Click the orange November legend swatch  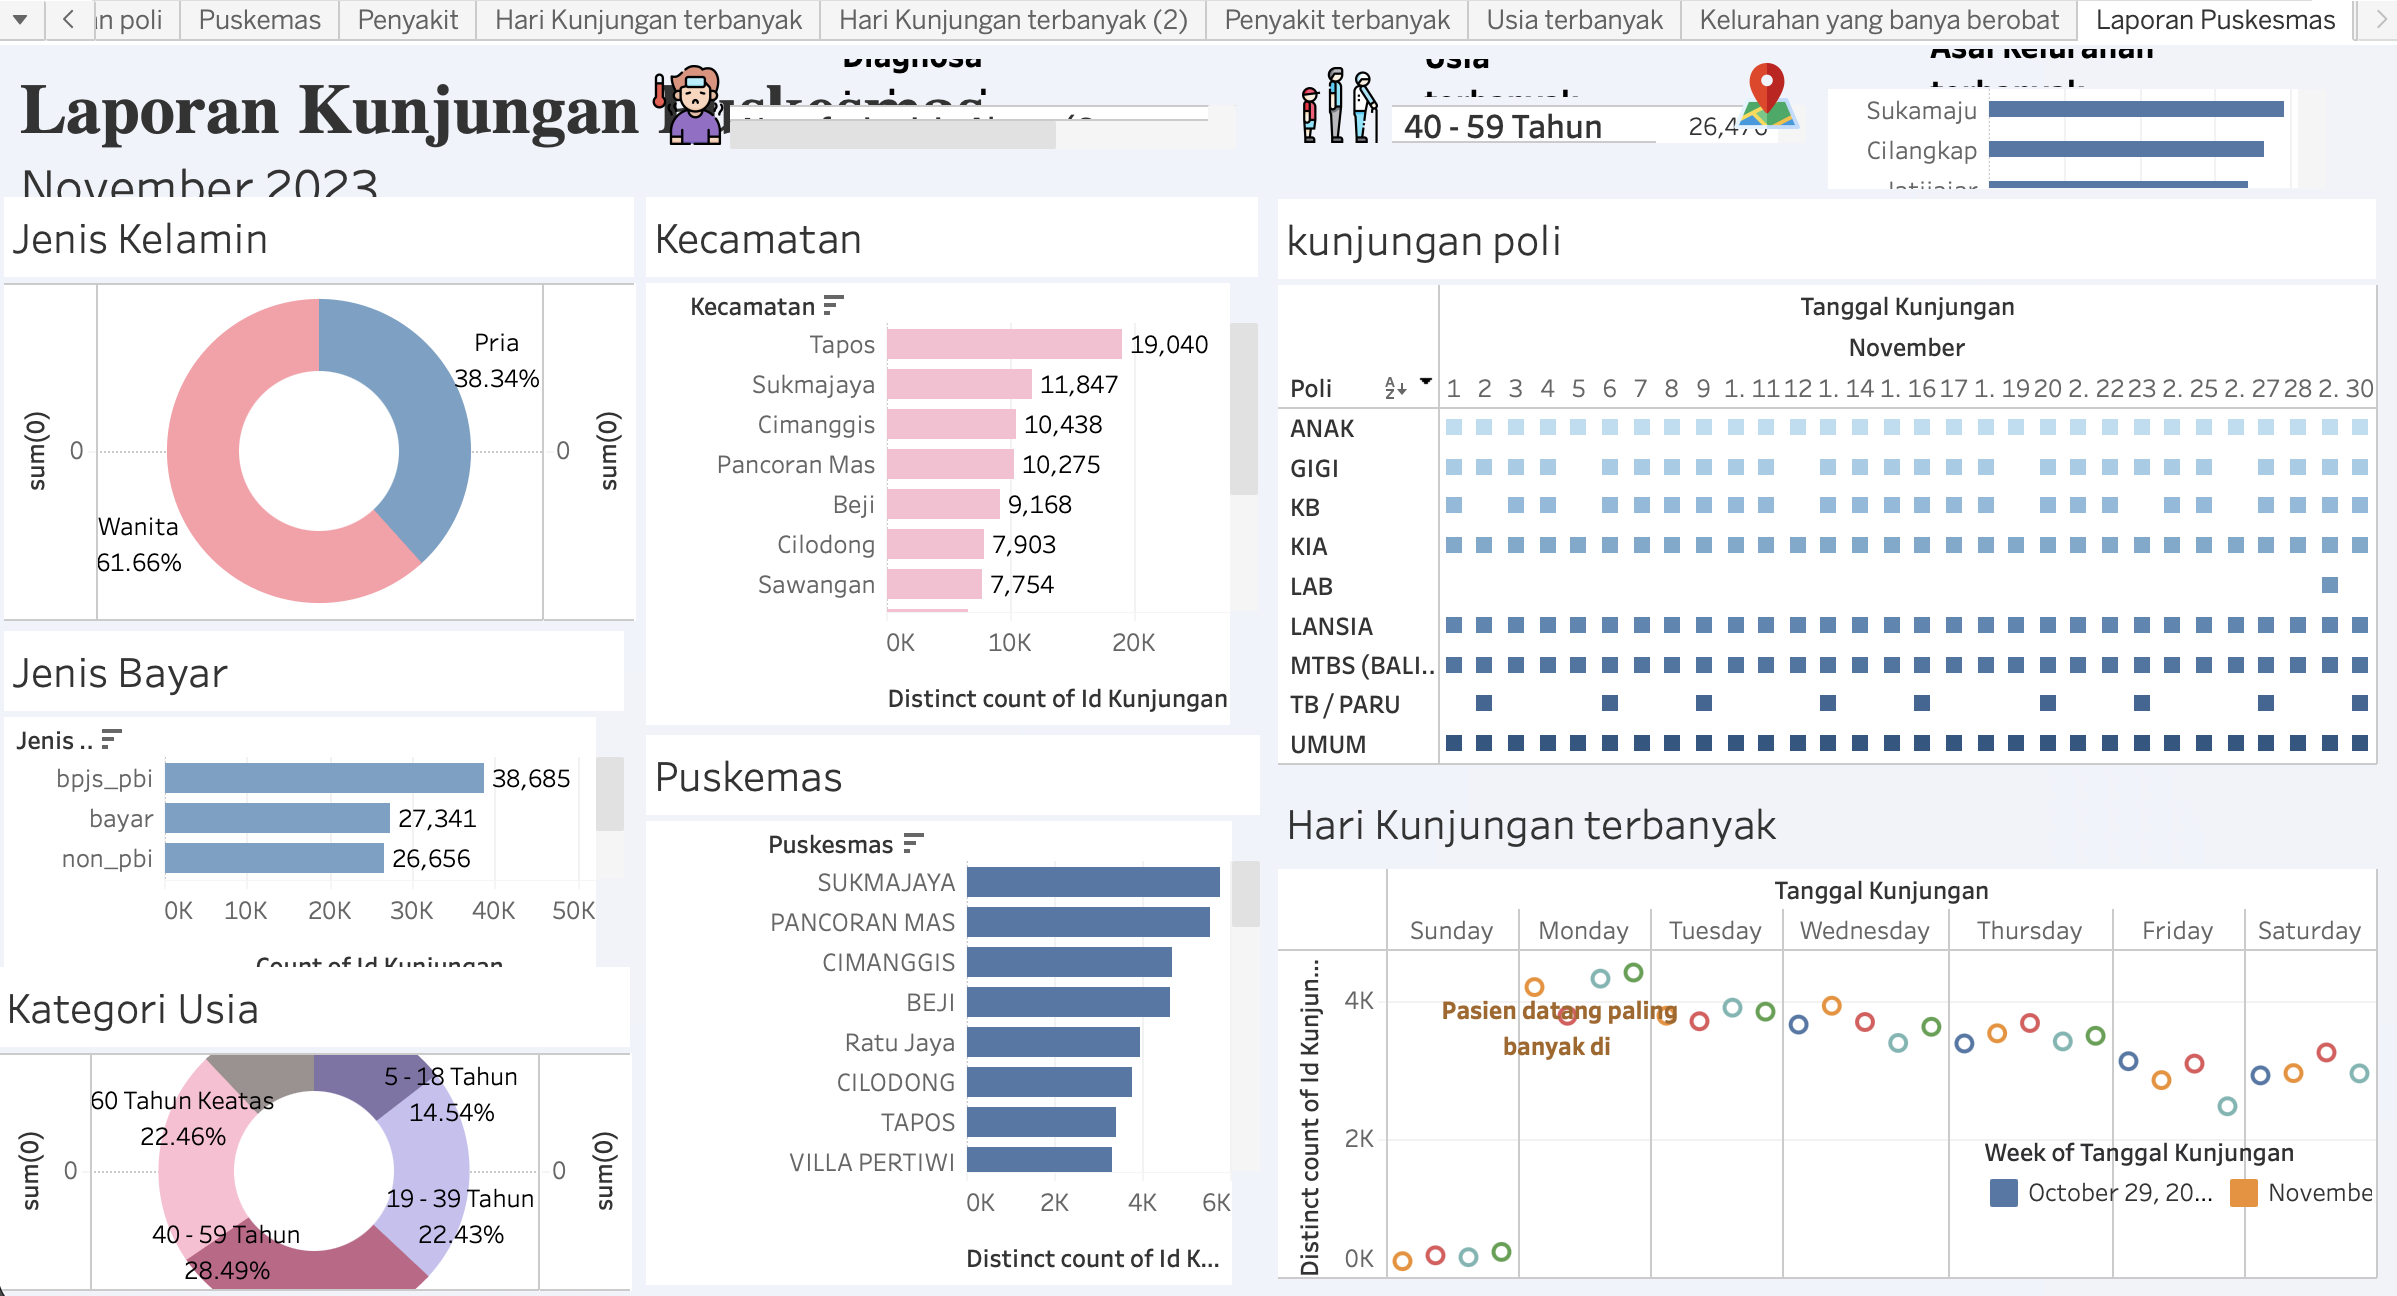click(2243, 1193)
